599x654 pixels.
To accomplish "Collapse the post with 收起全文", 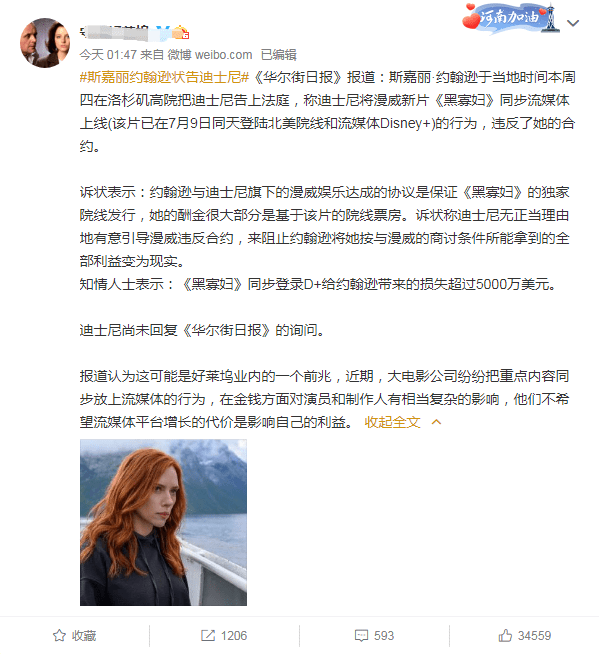I will coord(392,422).
